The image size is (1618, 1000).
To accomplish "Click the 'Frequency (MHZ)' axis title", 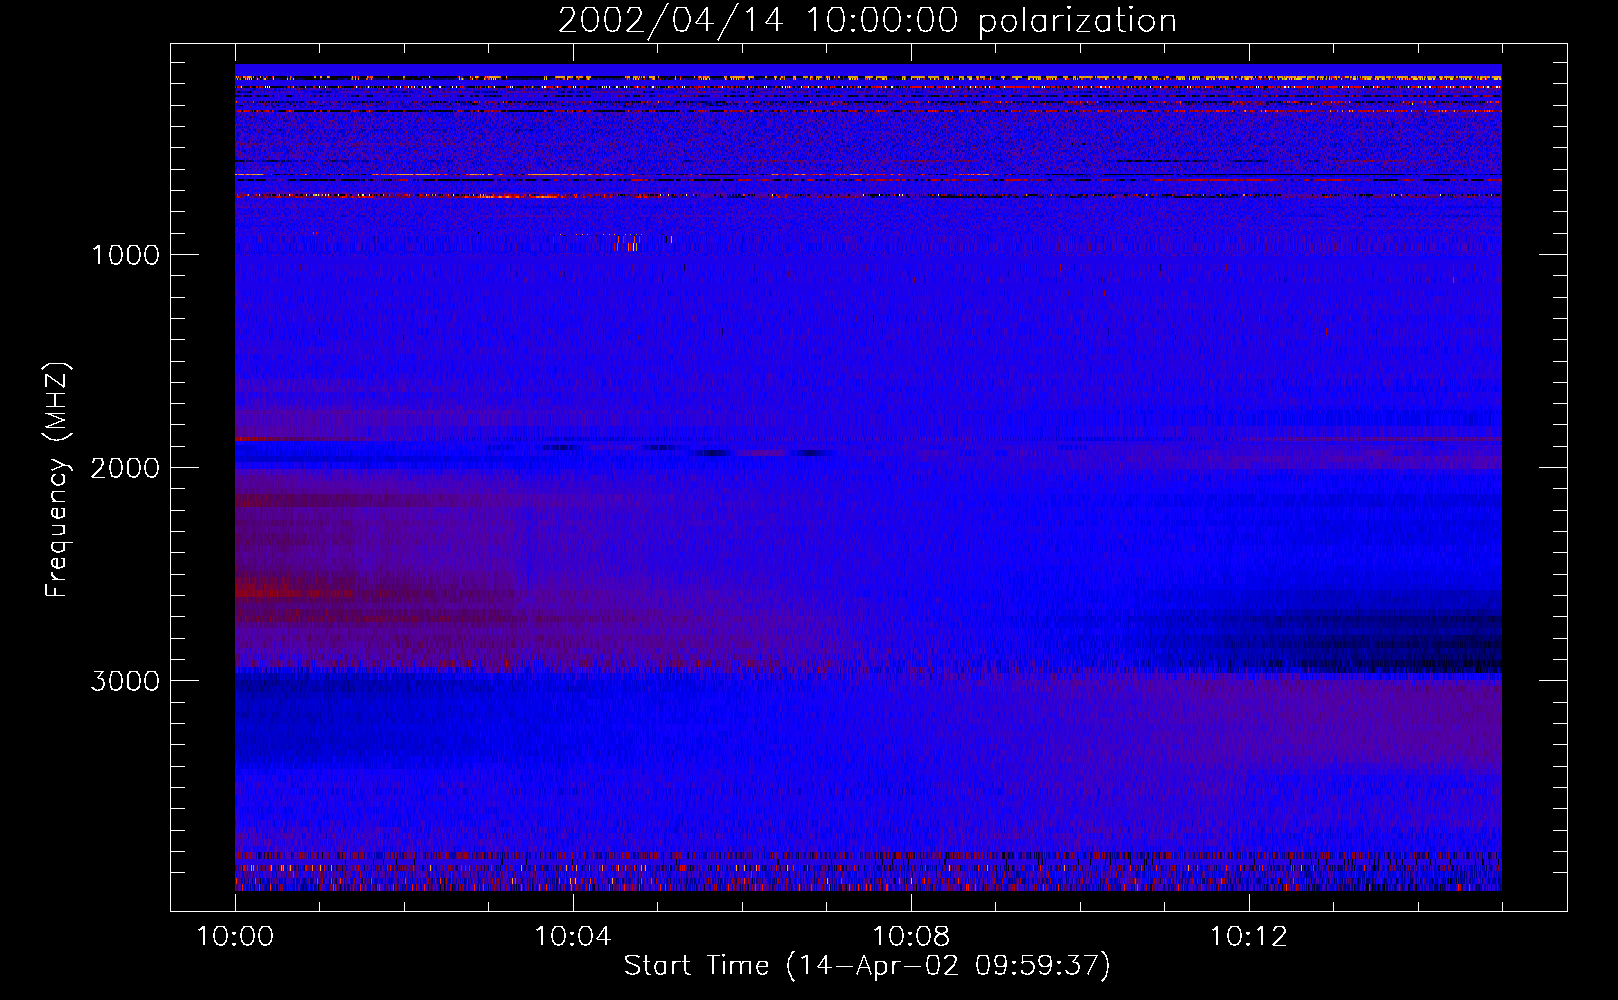I will [57, 480].
